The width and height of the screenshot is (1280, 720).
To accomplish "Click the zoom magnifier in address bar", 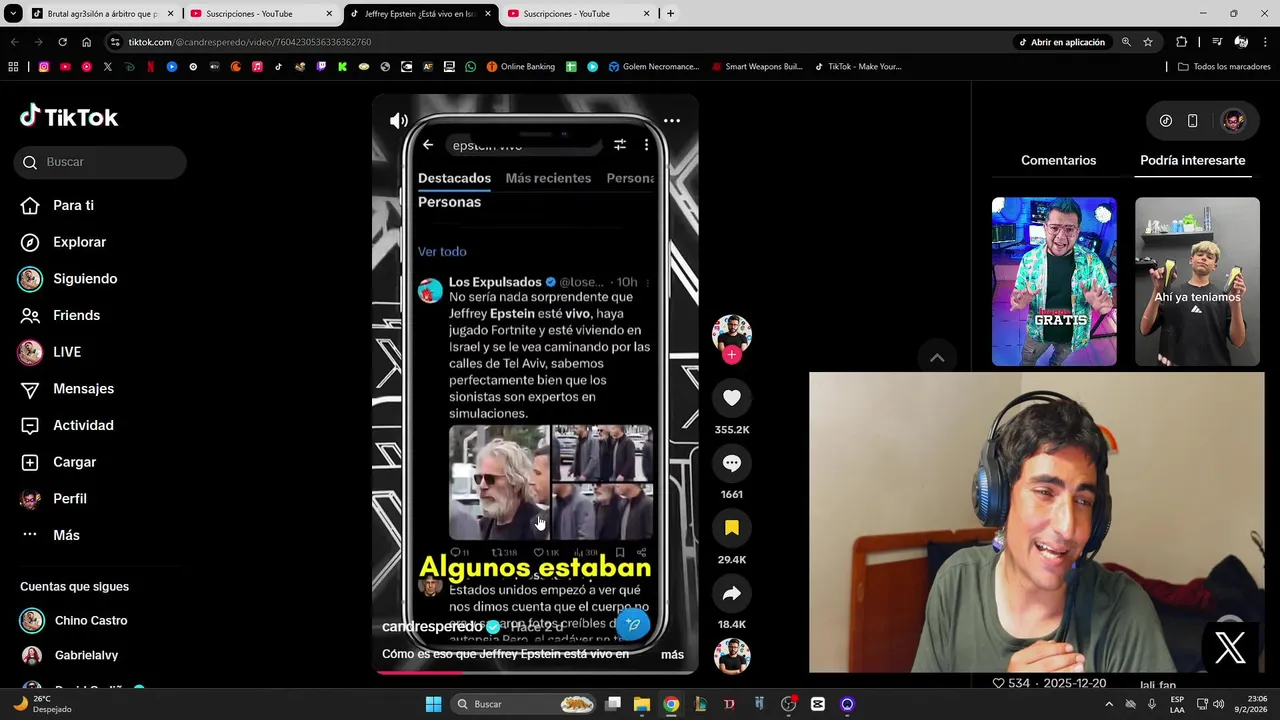I will (x=1126, y=42).
